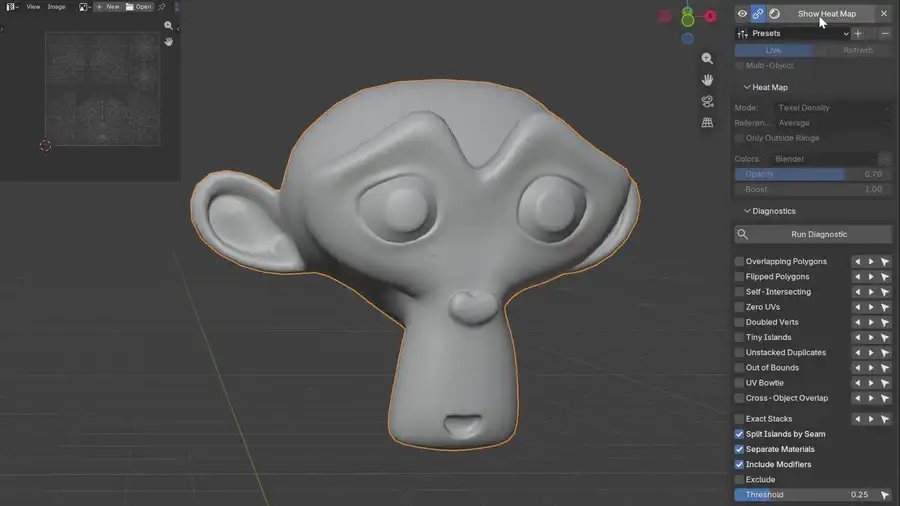
Task: Click New image button
Action: [x=108, y=7]
